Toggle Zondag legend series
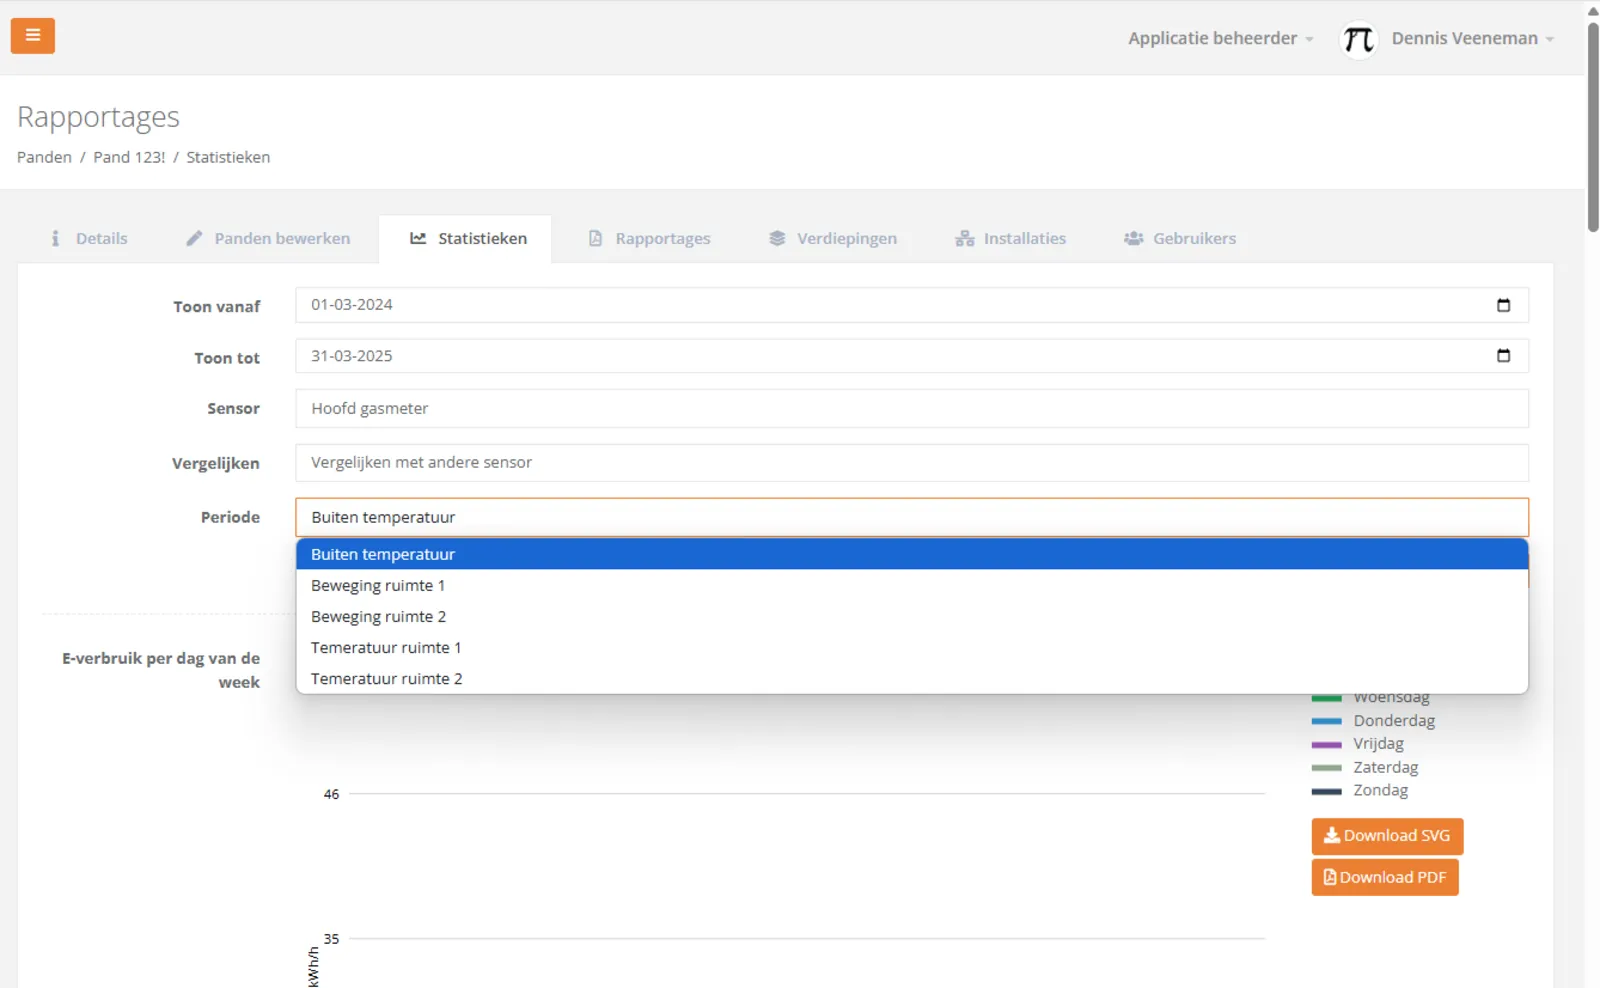Image resolution: width=1600 pixels, height=988 pixels. [1360, 790]
